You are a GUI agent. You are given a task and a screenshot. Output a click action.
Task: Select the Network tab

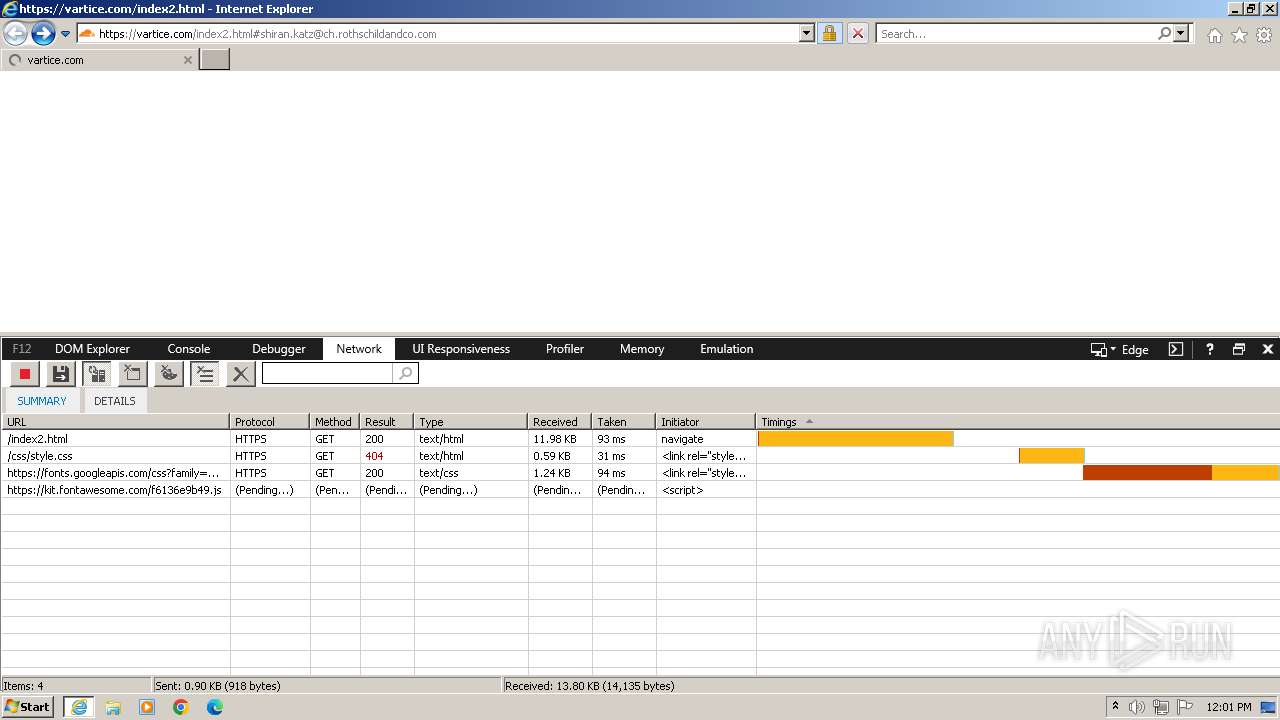359,349
